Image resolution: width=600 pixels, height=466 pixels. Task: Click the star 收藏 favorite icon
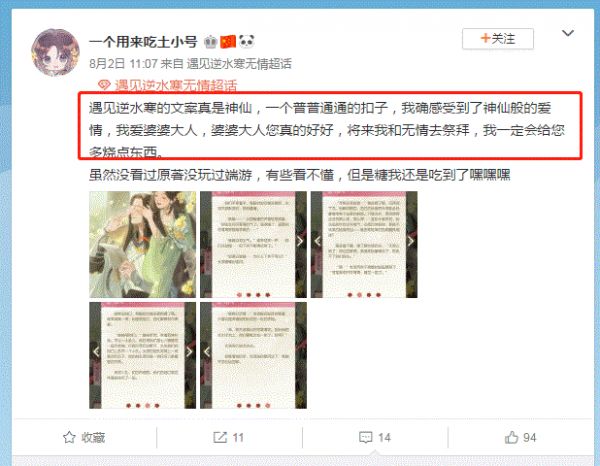69,437
